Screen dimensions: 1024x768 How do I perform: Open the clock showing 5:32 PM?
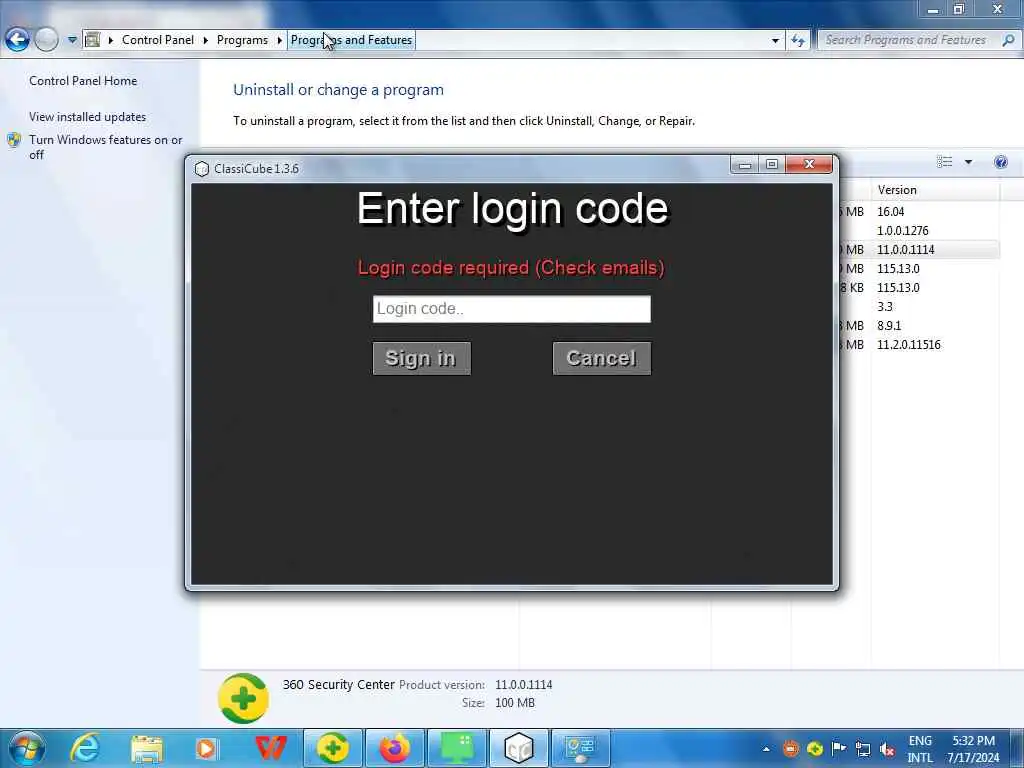tap(973, 749)
